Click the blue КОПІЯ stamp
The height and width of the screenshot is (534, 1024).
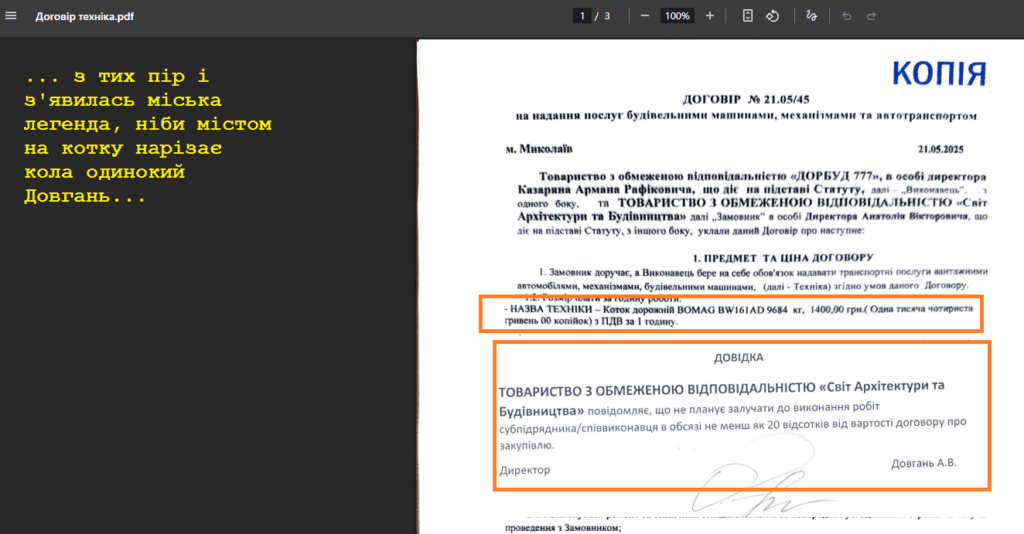click(938, 74)
